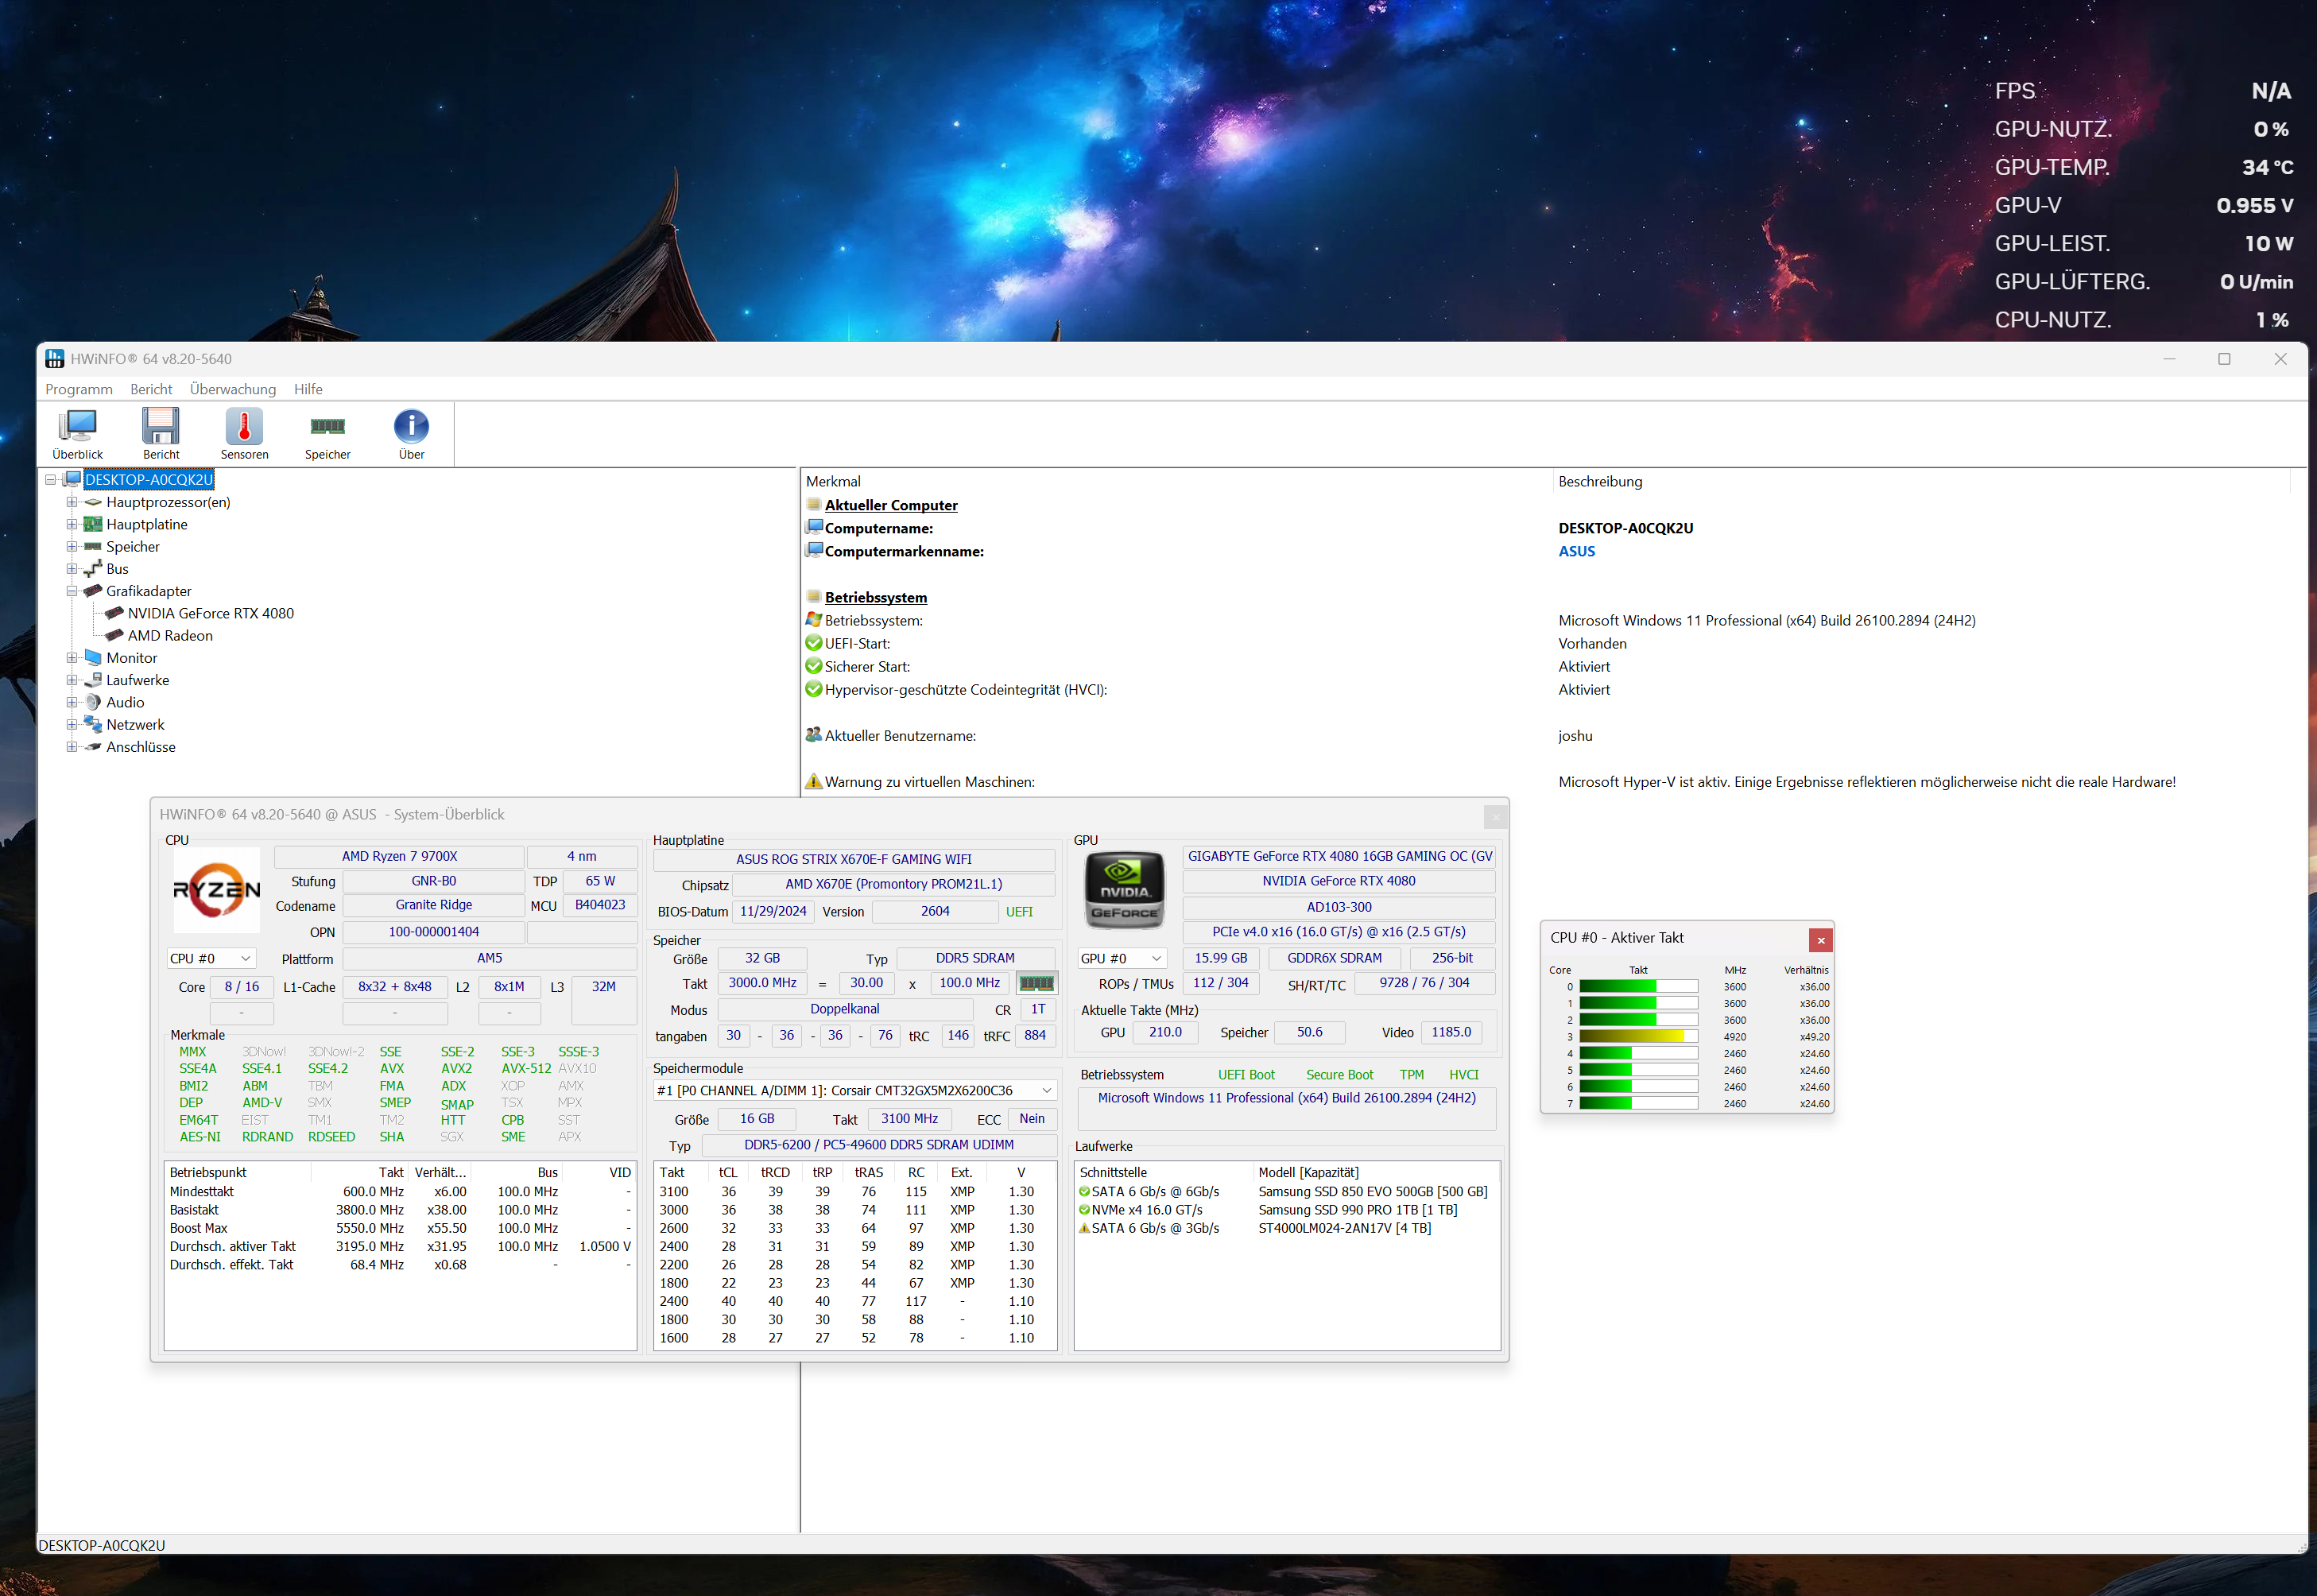2317x1596 pixels.
Task: Click the Ryzen CPU logo
Action: coord(216,890)
